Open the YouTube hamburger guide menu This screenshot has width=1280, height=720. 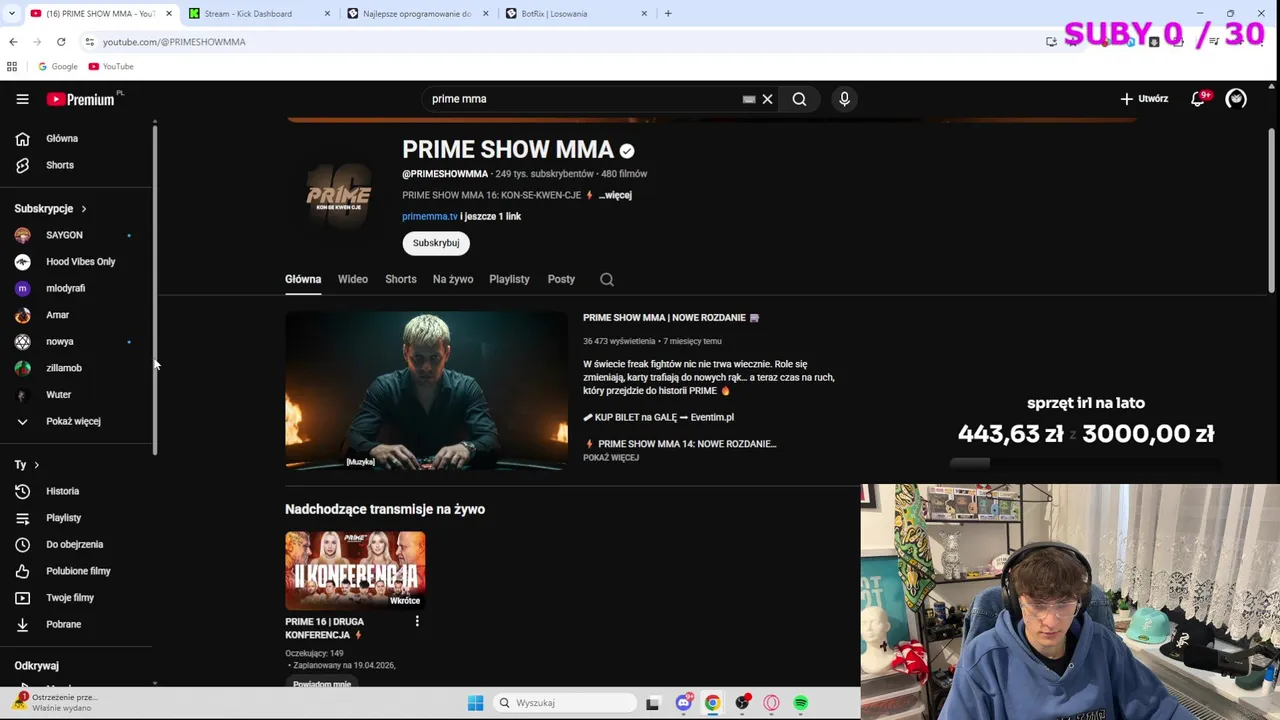pyautogui.click(x=22, y=99)
